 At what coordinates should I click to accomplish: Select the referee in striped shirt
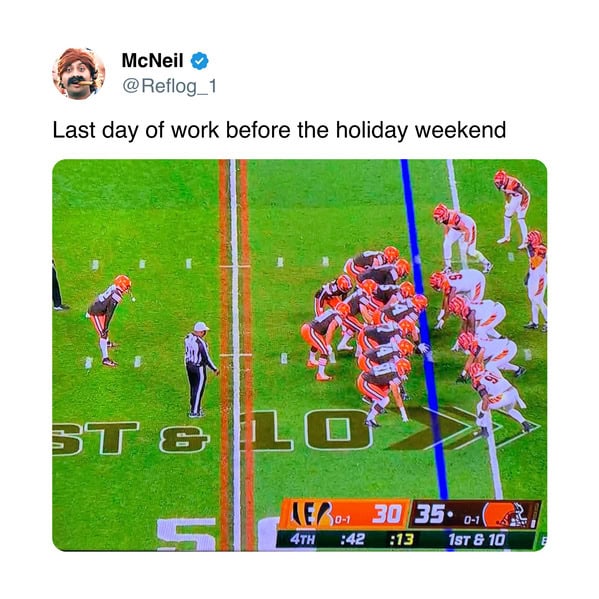pyautogui.click(x=199, y=369)
